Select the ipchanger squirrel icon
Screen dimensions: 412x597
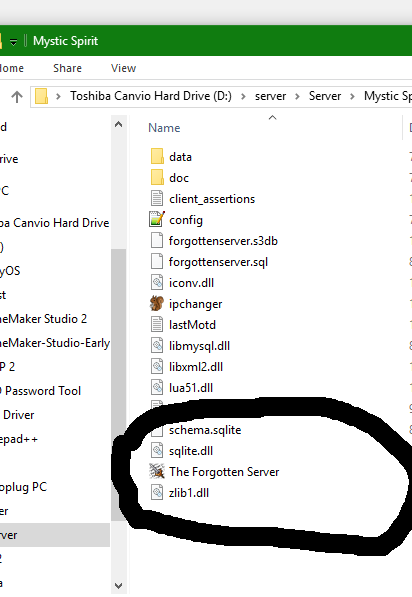[x=156, y=303]
